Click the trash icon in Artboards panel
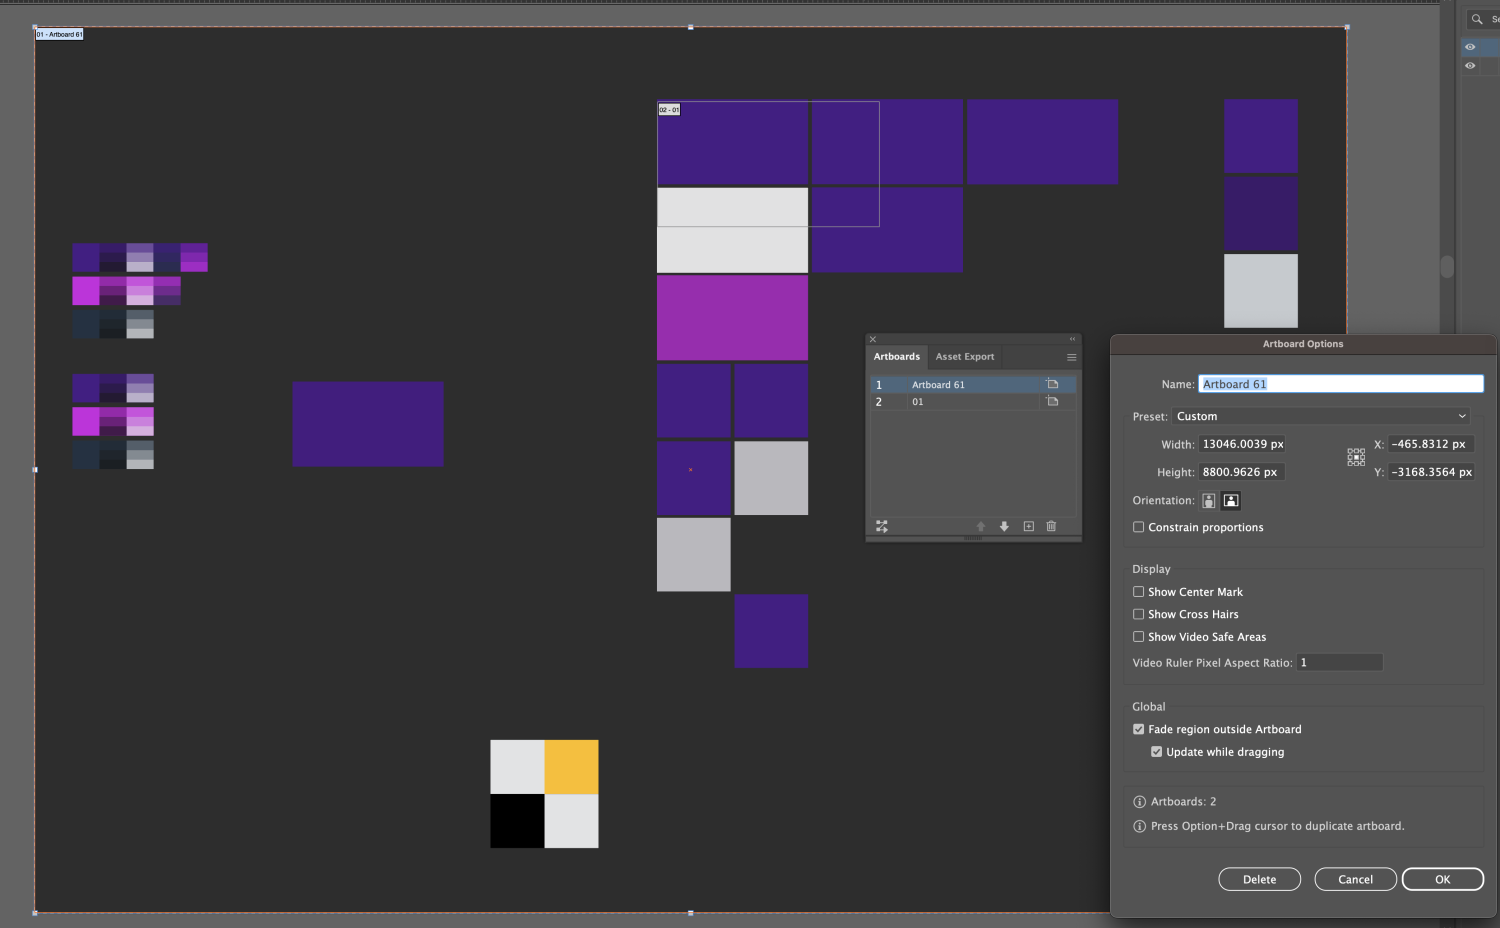 (x=1051, y=526)
